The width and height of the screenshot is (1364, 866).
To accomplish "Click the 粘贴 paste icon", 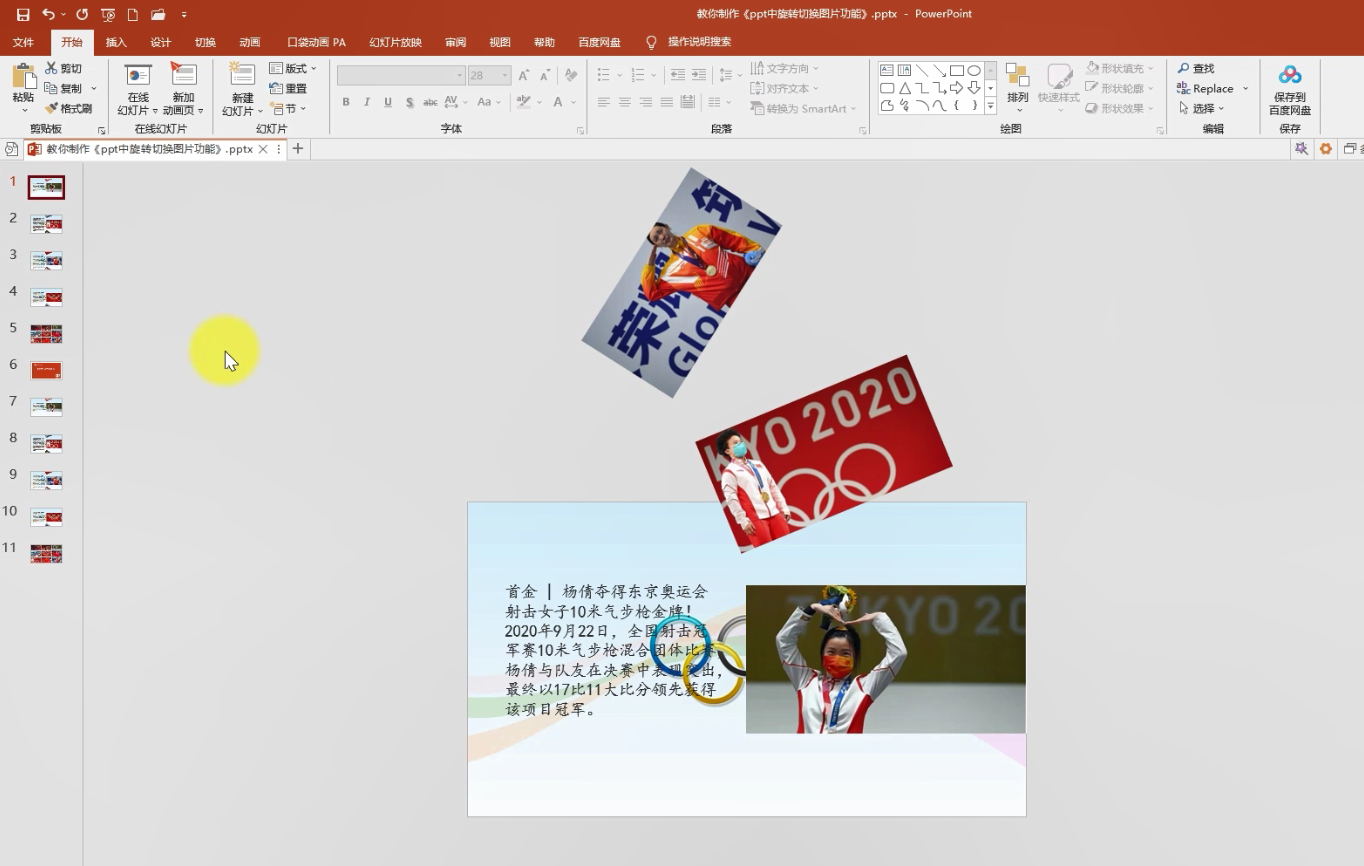I will pos(23,77).
